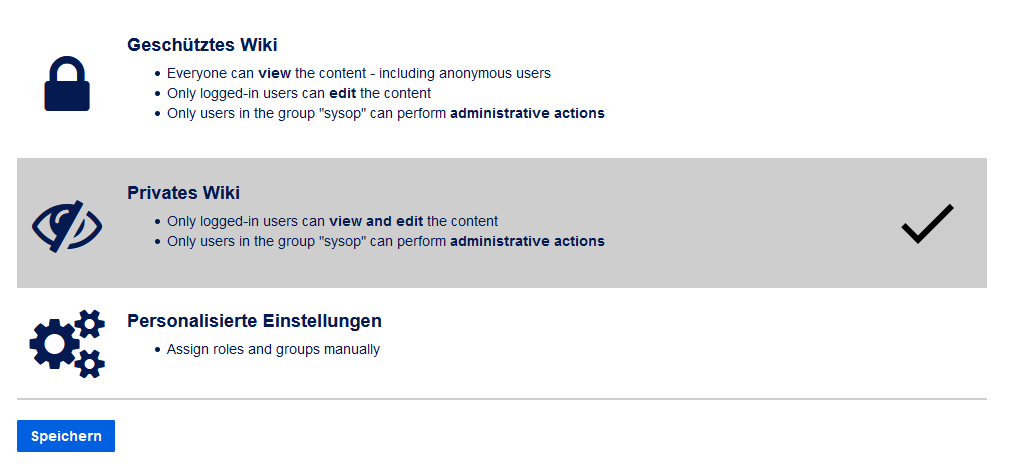Screen dimensions: 1010x475
Task: Click the bold word "view" in first bullet
Action: click(x=274, y=73)
